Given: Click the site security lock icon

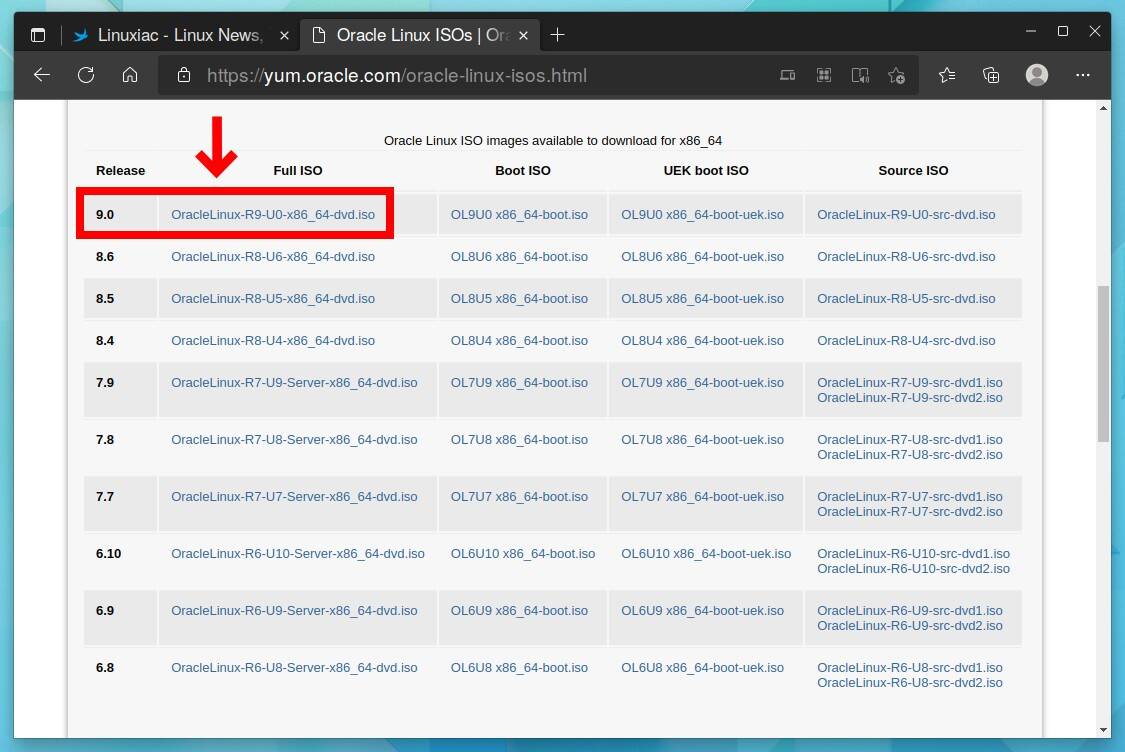Looking at the screenshot, I should click(183, 75).
